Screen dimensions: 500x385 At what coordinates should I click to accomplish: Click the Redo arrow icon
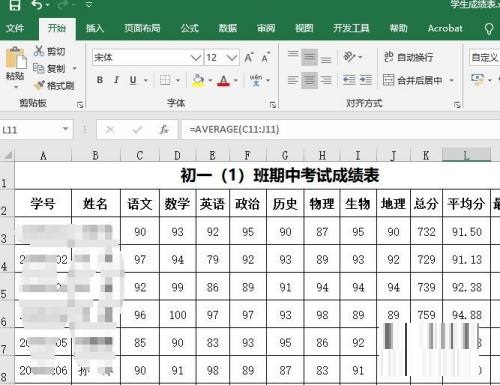(64, 5)
